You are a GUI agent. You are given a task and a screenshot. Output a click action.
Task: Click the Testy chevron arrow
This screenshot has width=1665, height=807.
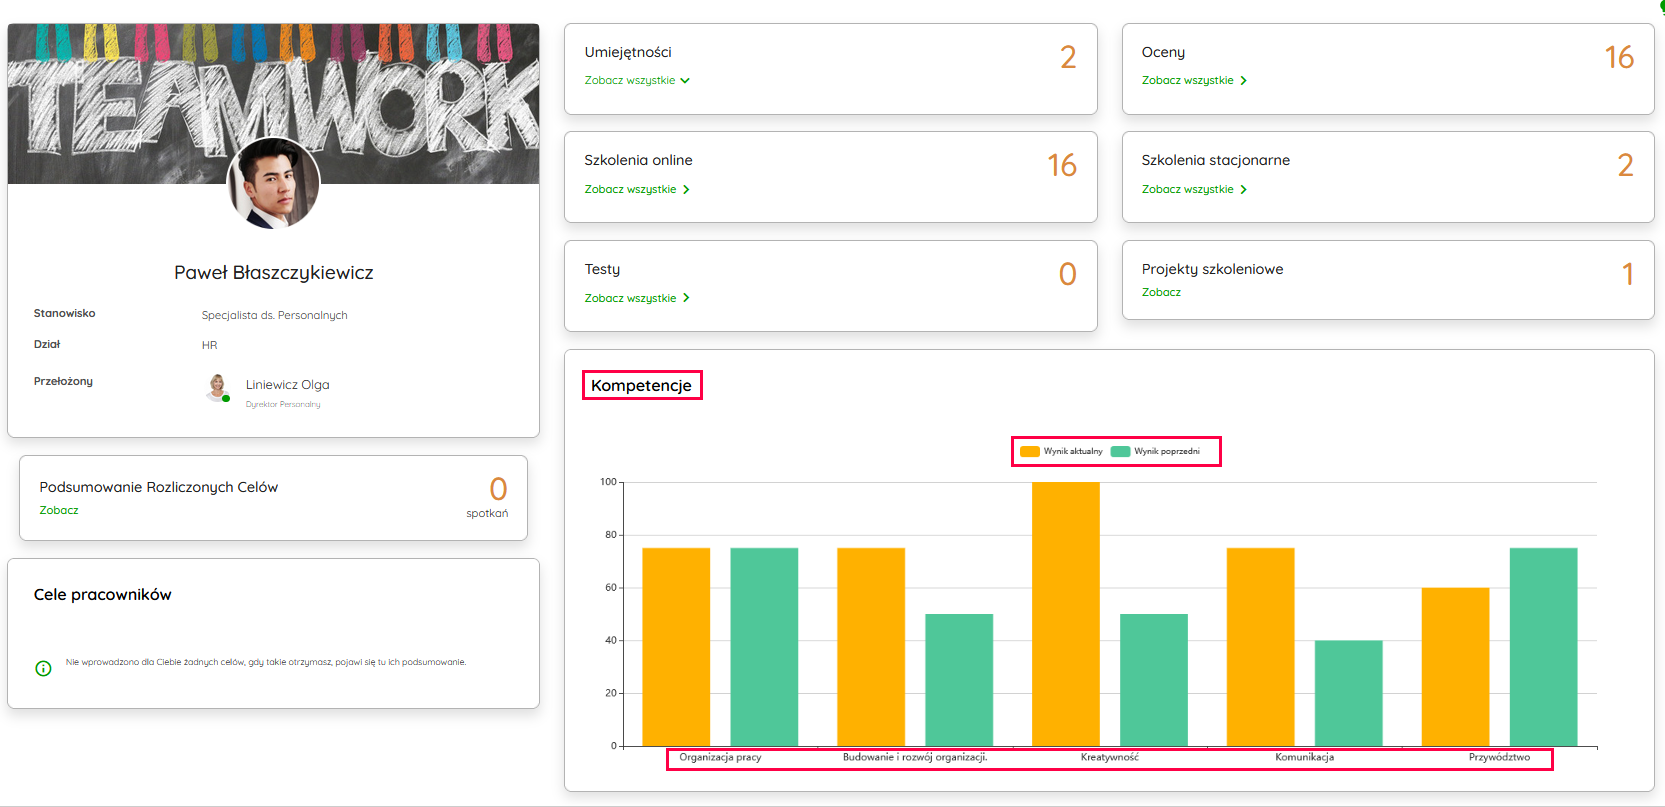click(x=686, y=299)
